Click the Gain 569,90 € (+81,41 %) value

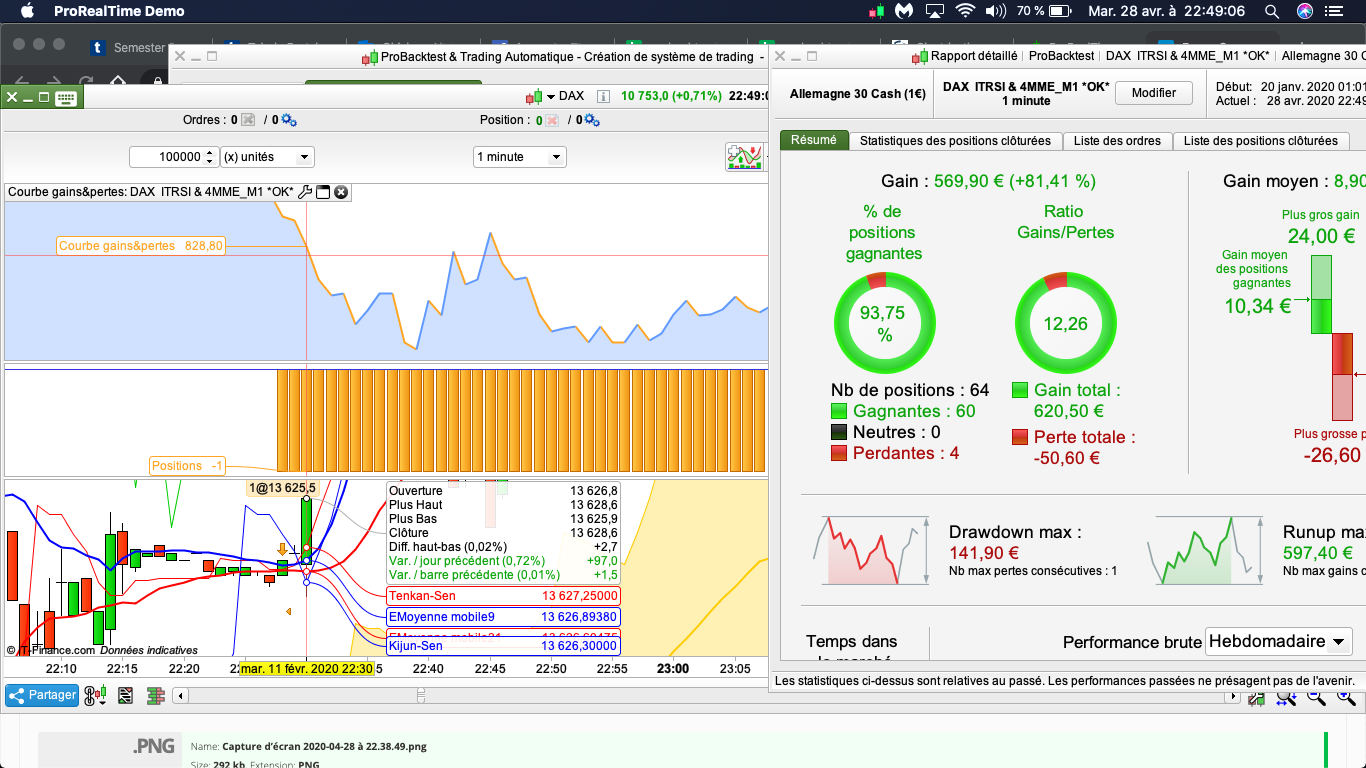coord(1015,181)
